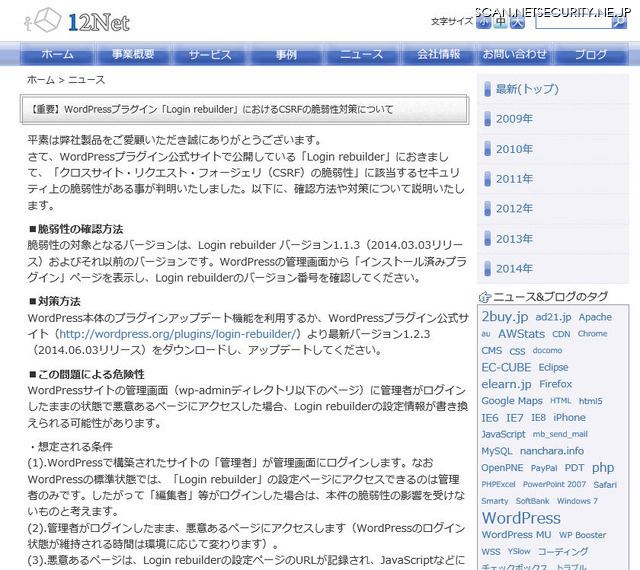
Task: Select the CMS tag
Action: [491, 351]
